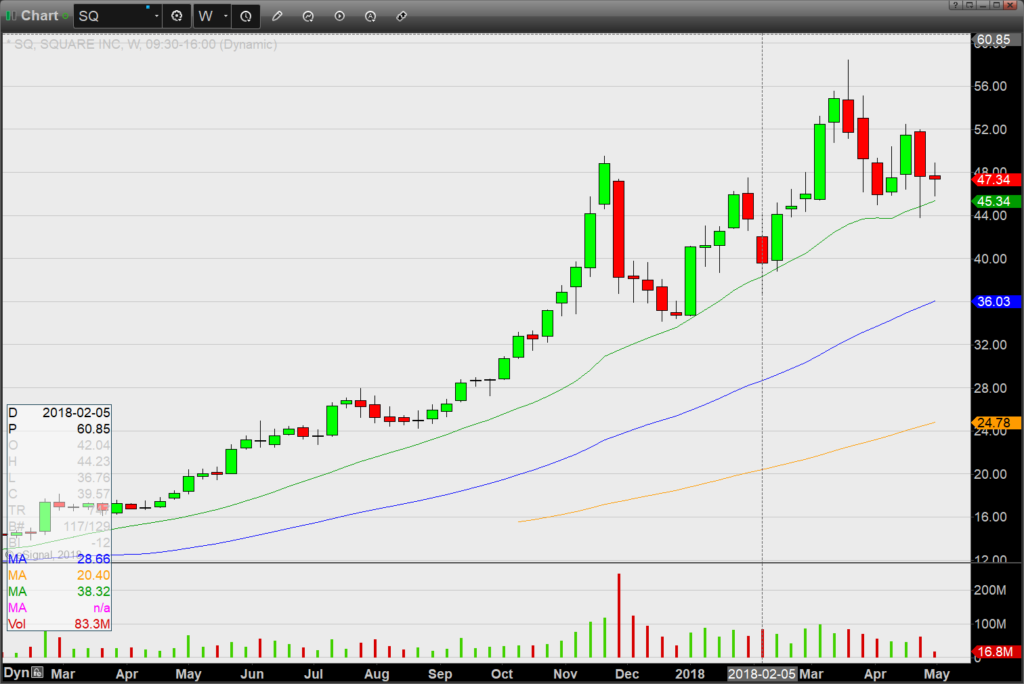Maximize the chart window
Viewport: 1024px width, 684px height.
pyautogui.click(x=996, y=5)
